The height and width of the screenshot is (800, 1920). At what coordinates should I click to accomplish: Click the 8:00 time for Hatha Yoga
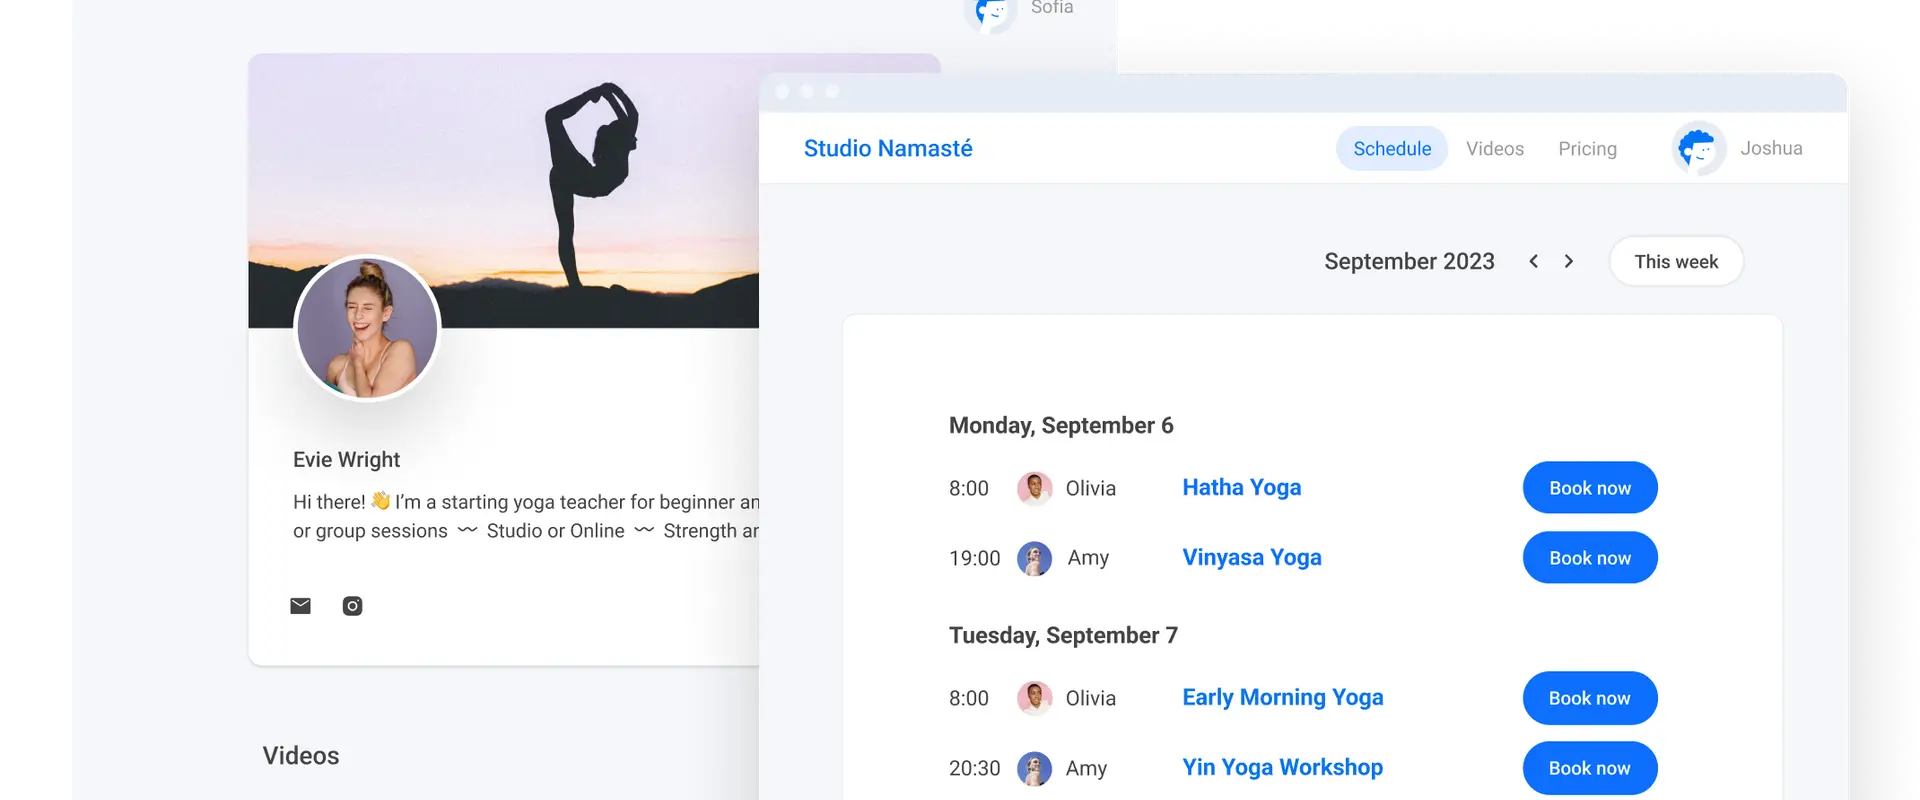tap(969, 488)
